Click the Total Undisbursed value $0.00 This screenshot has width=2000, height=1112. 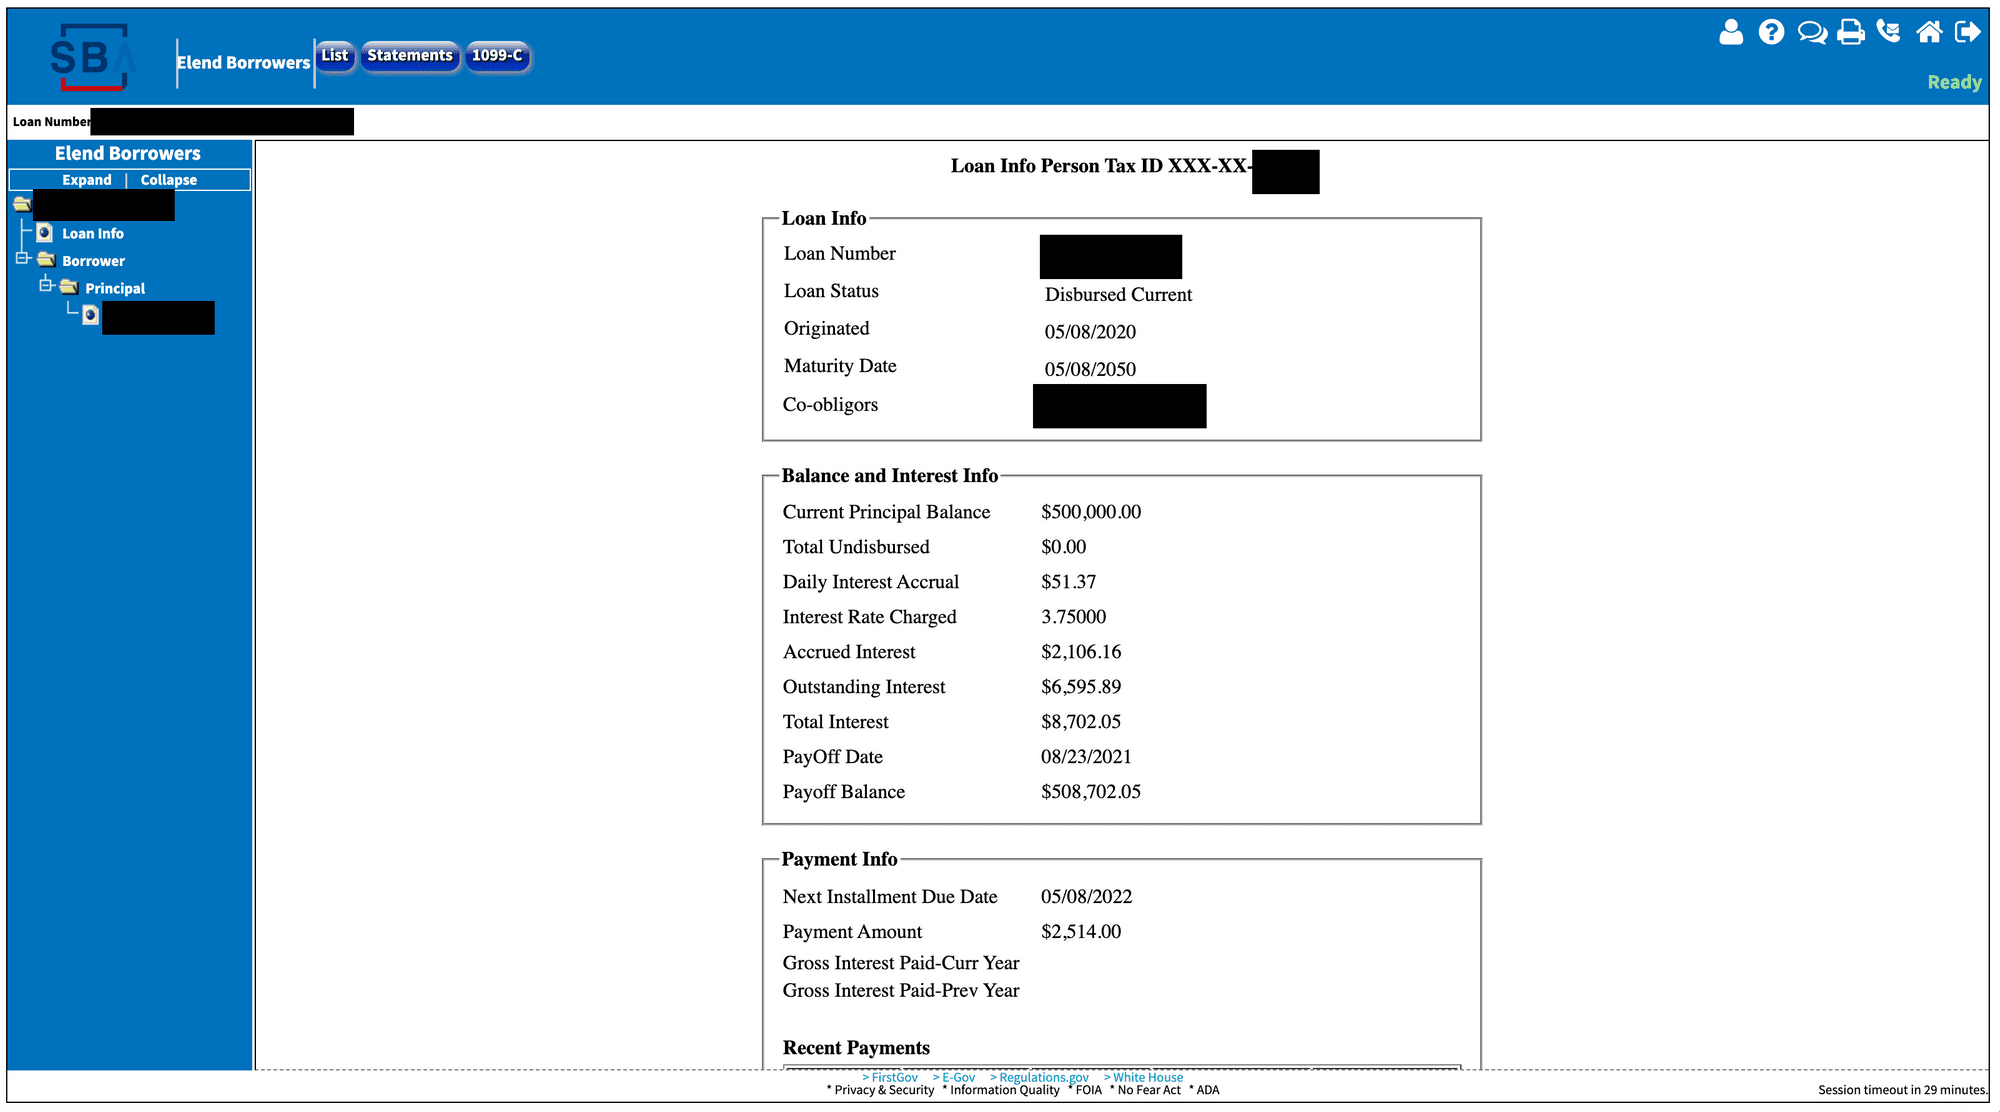click(1063, 547)
